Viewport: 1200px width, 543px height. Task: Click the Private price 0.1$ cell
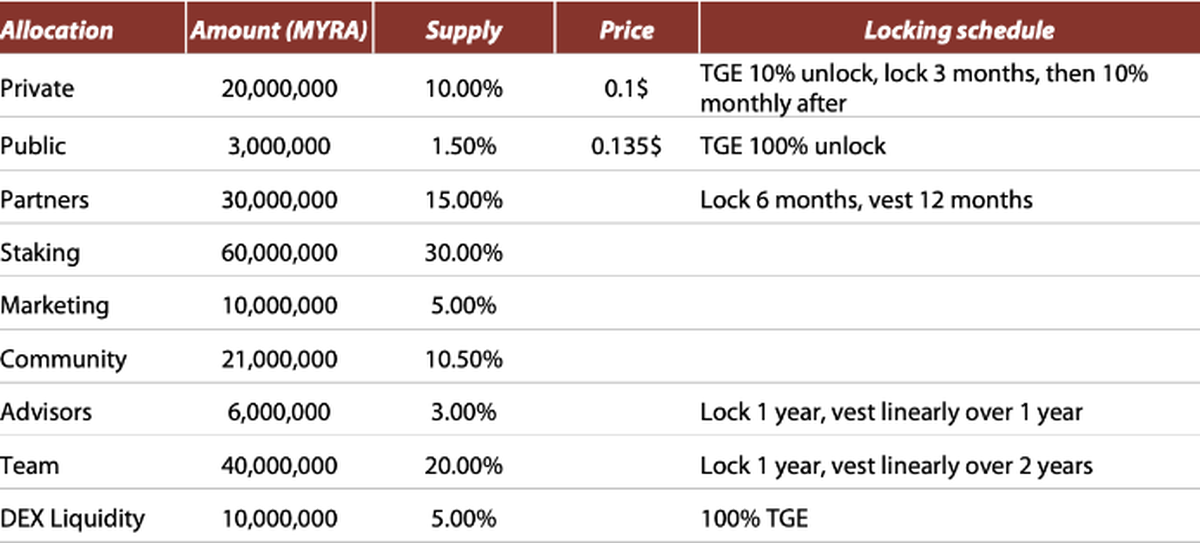tap(625, 88)
